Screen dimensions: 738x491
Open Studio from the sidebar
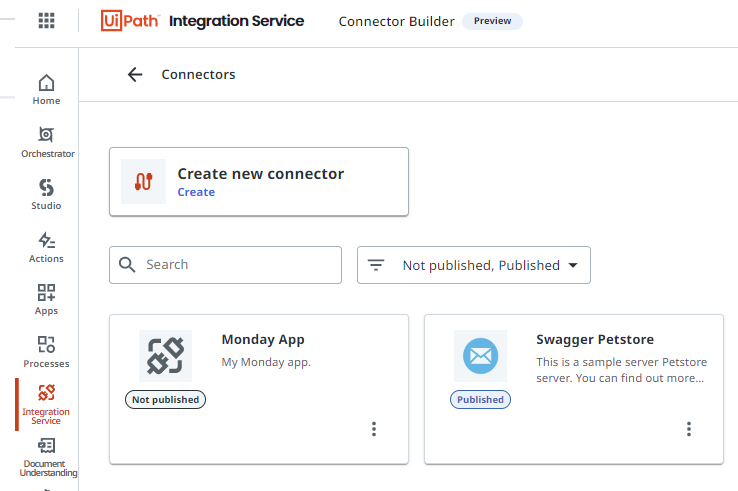46,194
